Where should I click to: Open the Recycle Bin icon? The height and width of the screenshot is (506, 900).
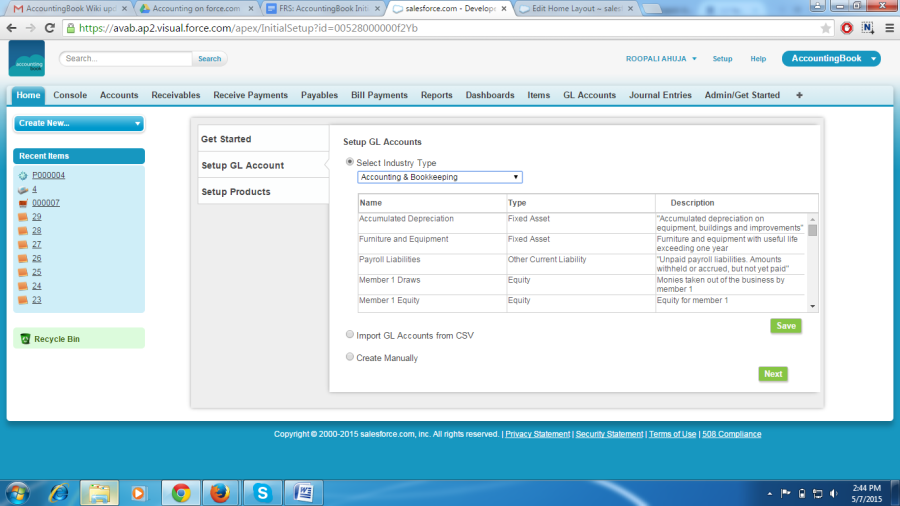coord(25,339)
